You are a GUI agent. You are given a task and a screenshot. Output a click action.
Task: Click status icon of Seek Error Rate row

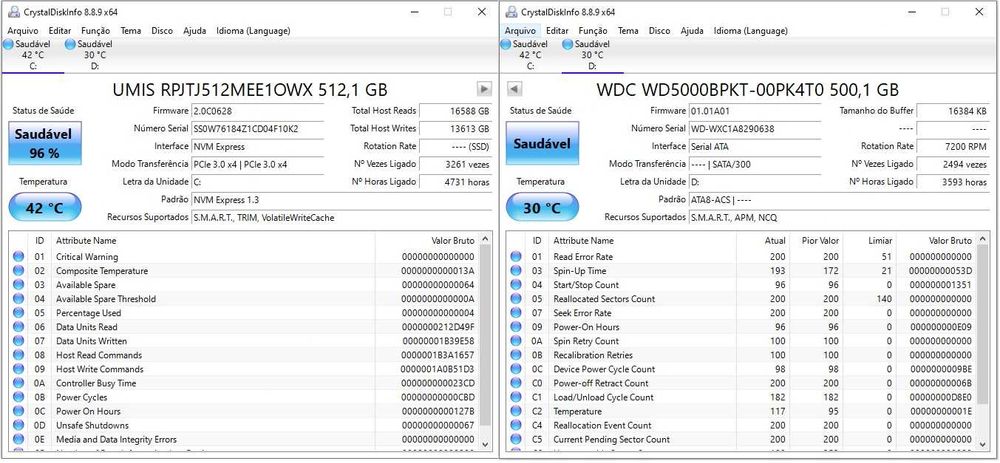point(516,313)
